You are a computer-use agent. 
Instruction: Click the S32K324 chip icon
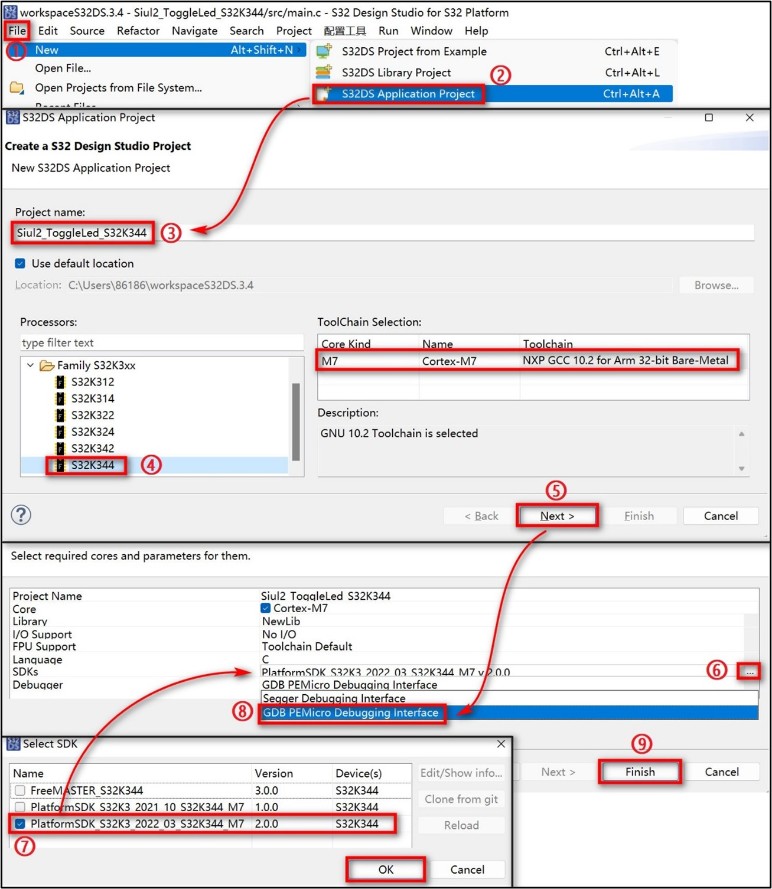pos(60,432)
